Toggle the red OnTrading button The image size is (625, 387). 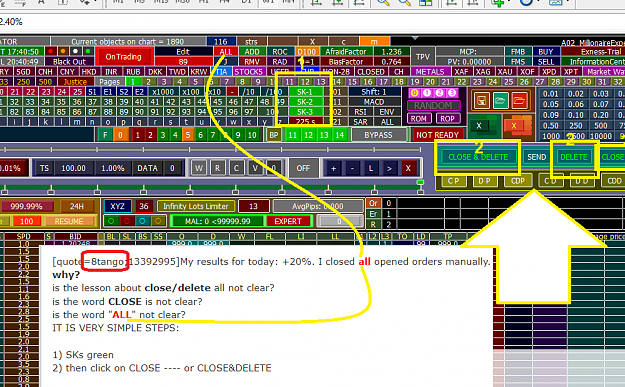124,57
